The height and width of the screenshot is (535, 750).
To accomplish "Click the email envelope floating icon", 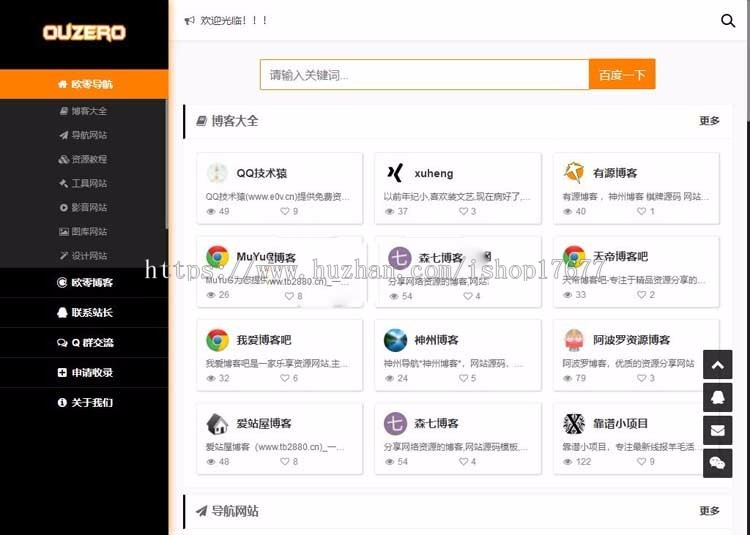I will pos(717,430).
